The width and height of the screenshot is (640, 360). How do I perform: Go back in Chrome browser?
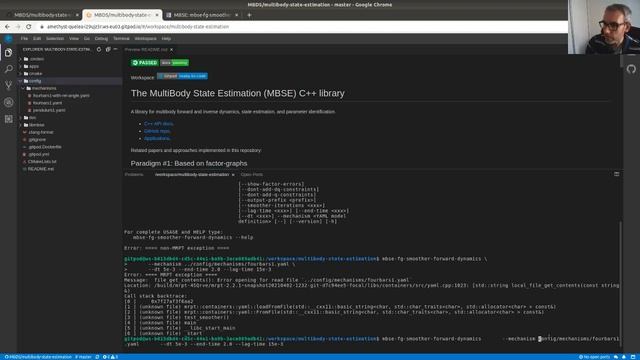coord(7,27)
